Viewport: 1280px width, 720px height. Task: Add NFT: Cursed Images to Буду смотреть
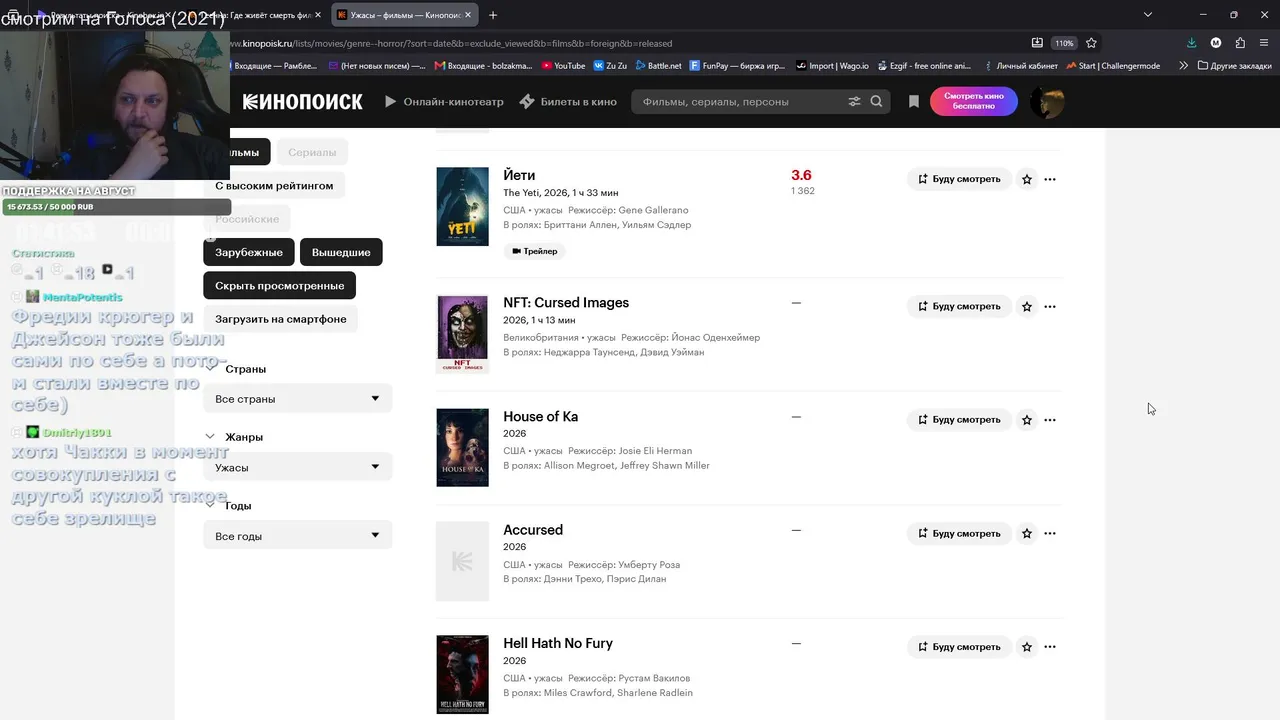[x=959, y=306]
